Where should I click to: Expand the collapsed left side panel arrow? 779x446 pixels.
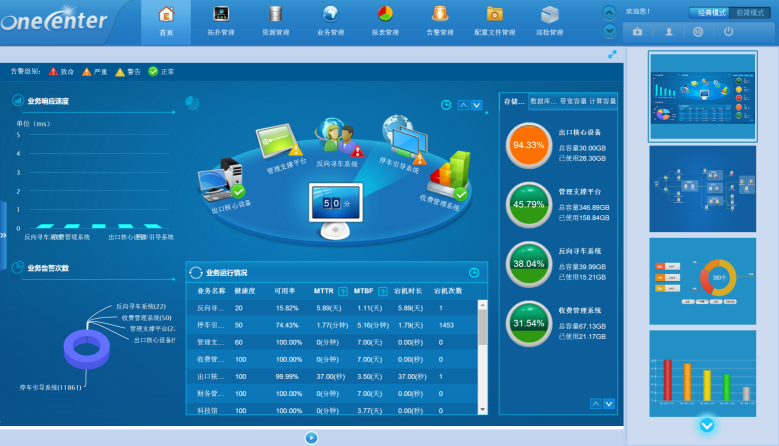(3, 236)
